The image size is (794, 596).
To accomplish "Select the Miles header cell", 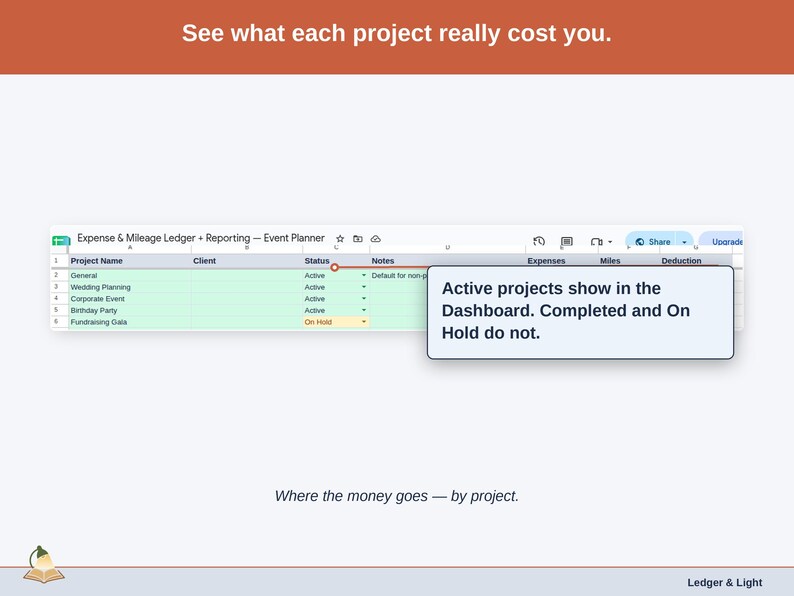I will [x=628, y=261].
